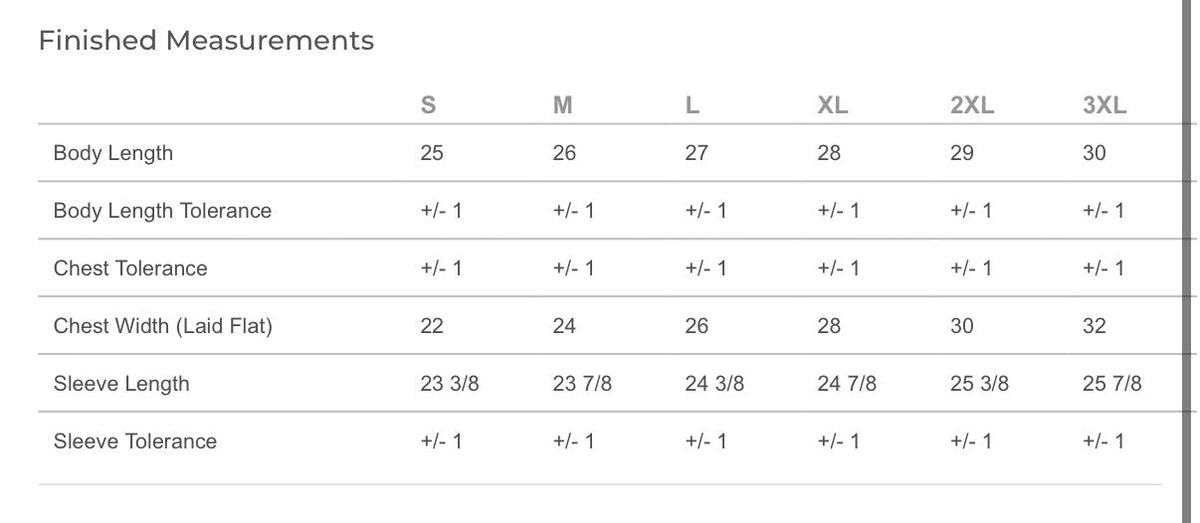
Task: Click the Chest Width (Laid Flat) label
Action: click(x=163, y=326)
